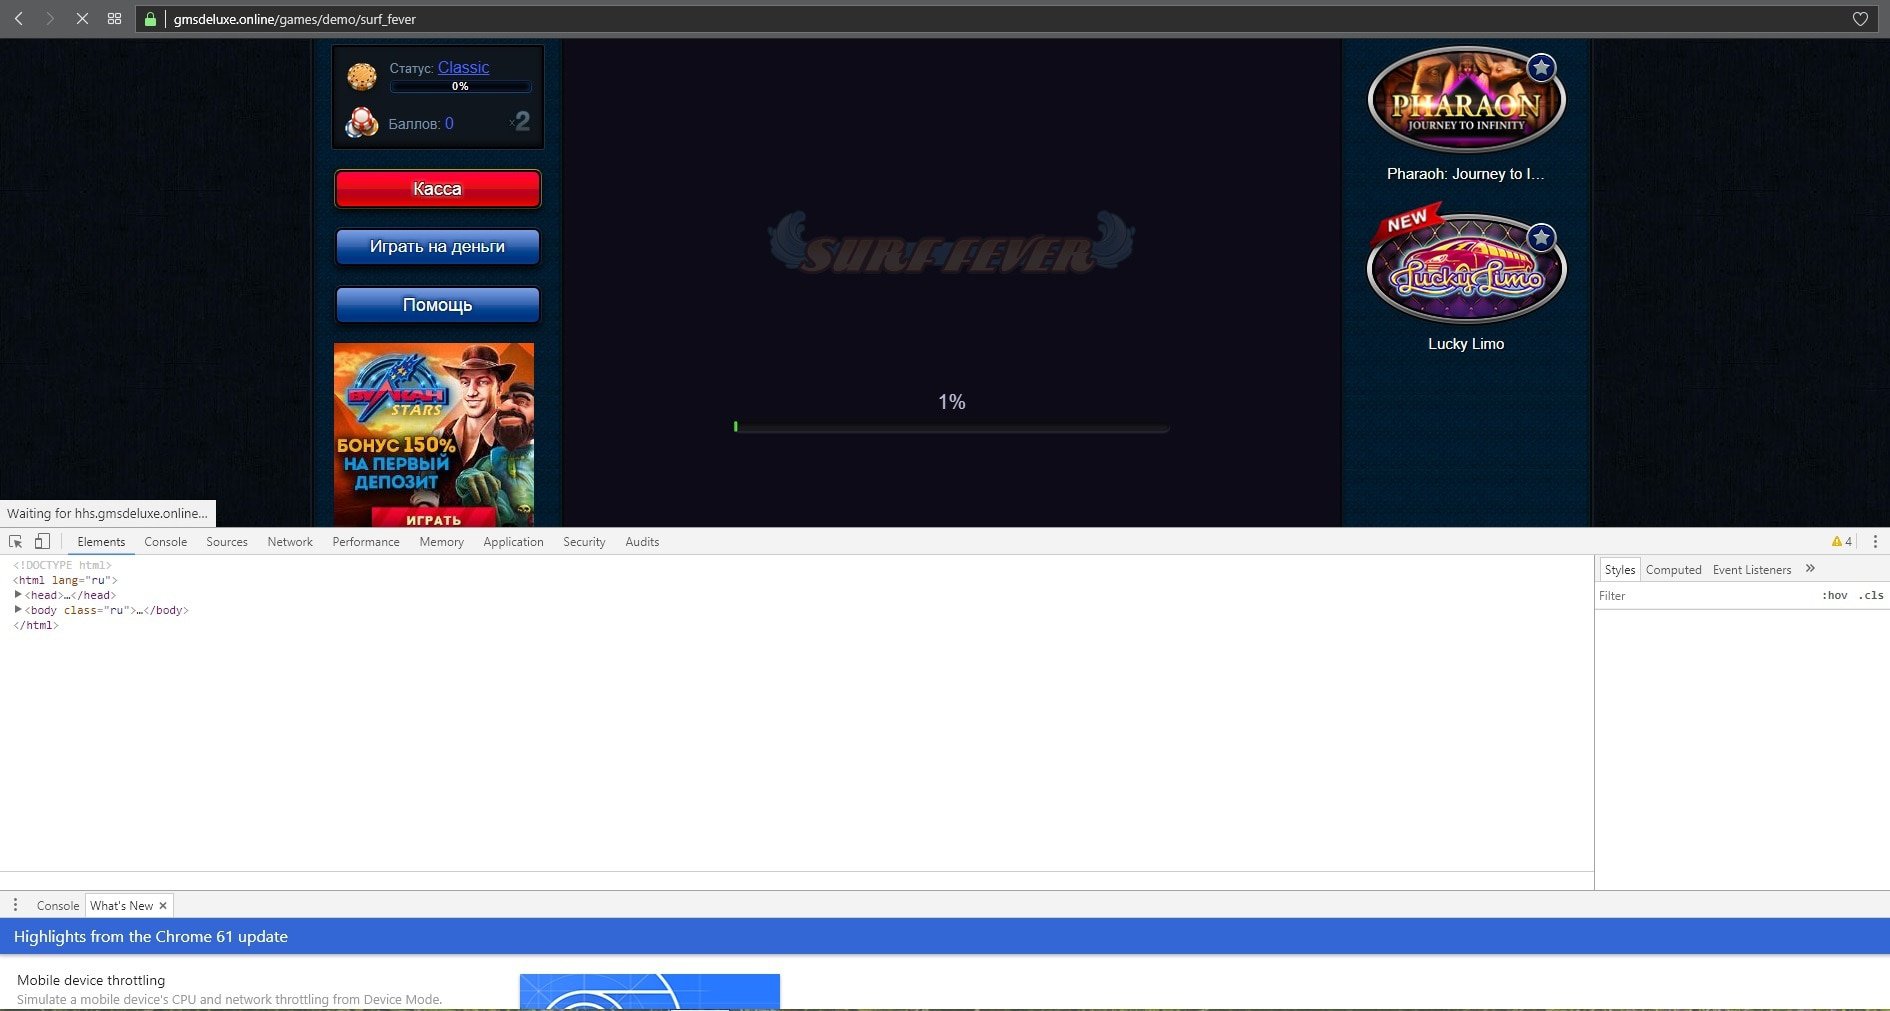Click the x2 multiplier indicator
The height and width of the screenshot is (1011, 1890).
pyautogui.click(x=520, y=122)
